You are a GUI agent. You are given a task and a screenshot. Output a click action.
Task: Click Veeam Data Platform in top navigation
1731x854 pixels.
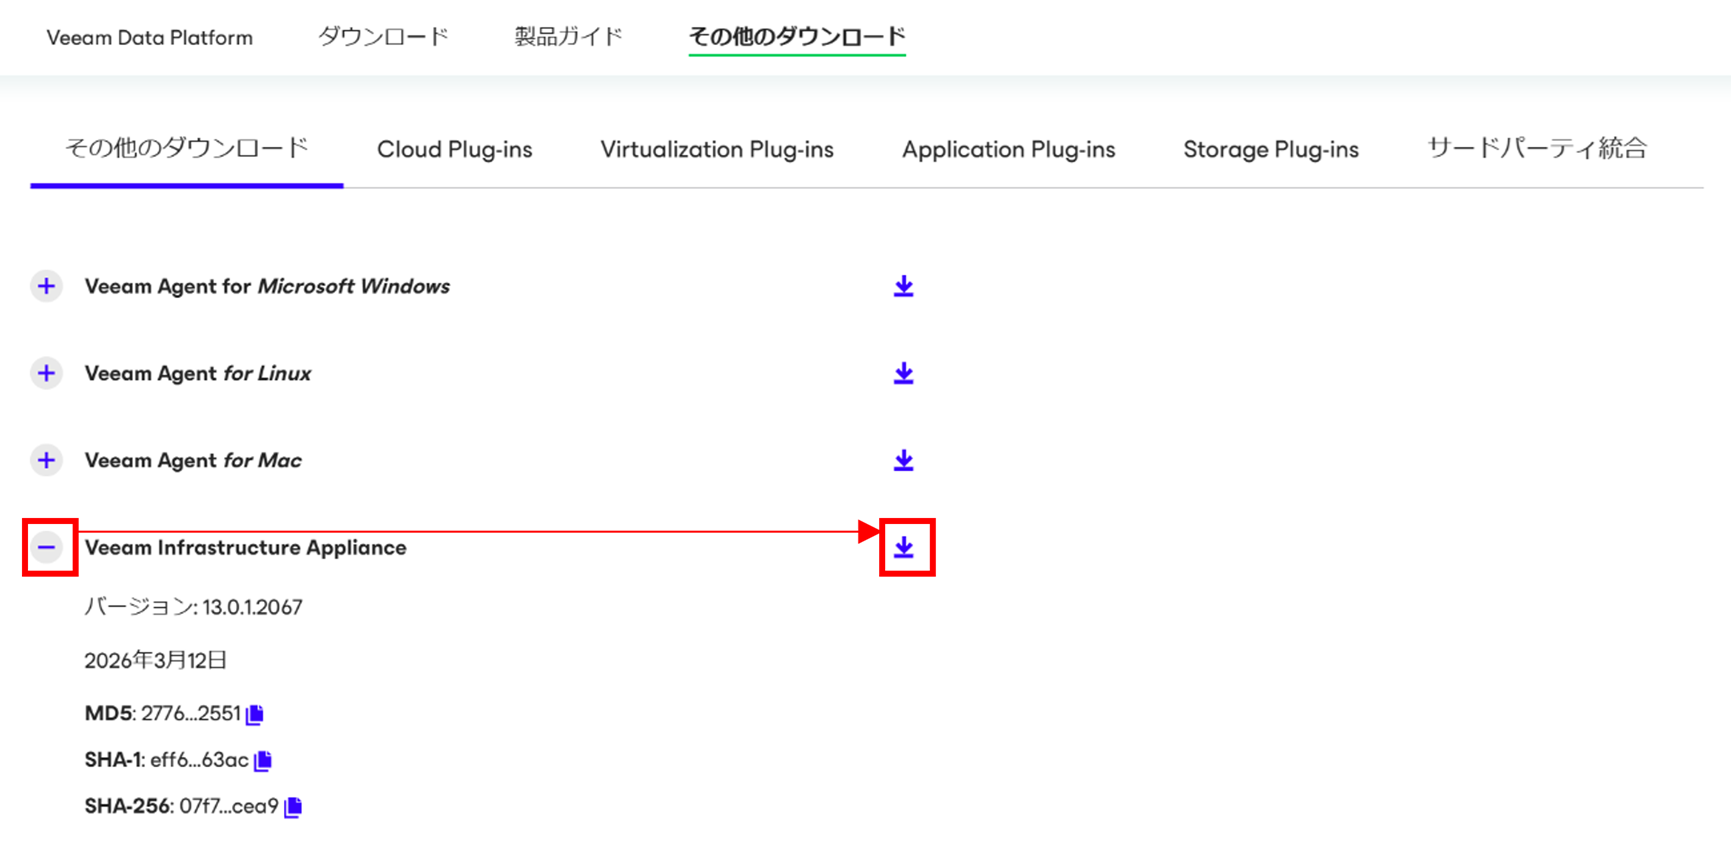pyautogui.click(x=150, y=38)
